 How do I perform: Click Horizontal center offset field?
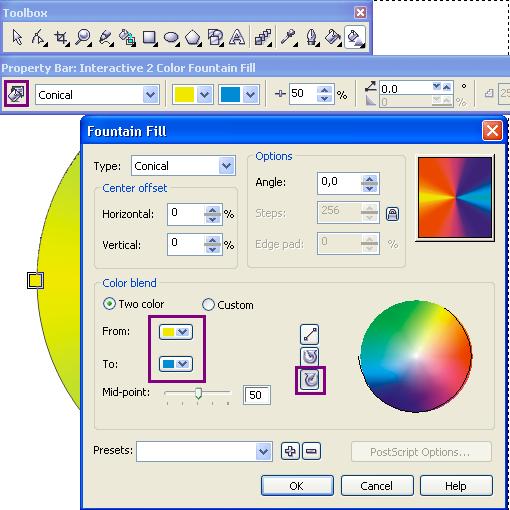(x=186, y=214)
